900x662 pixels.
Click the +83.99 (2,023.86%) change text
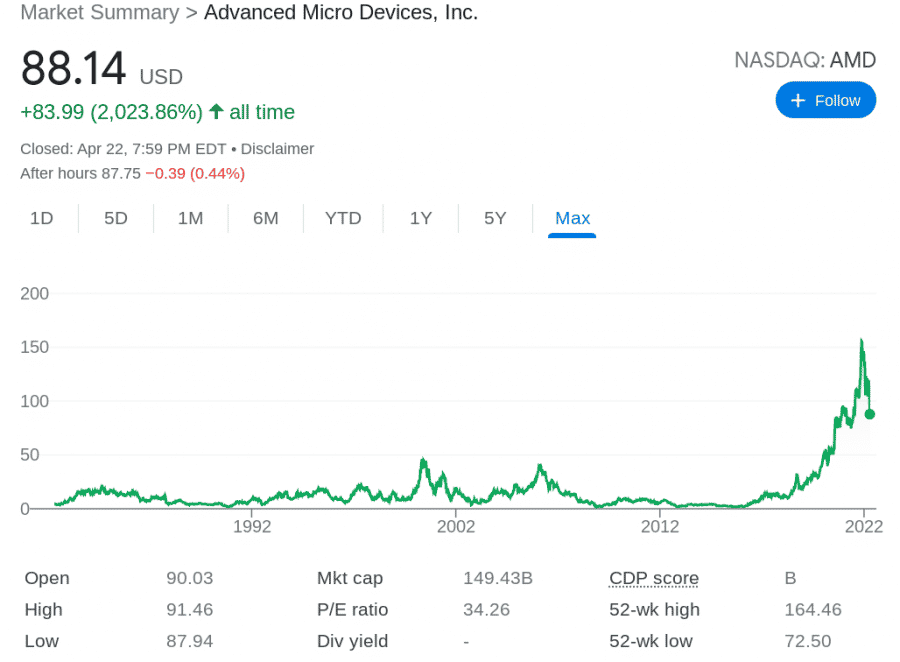(111, 112)
